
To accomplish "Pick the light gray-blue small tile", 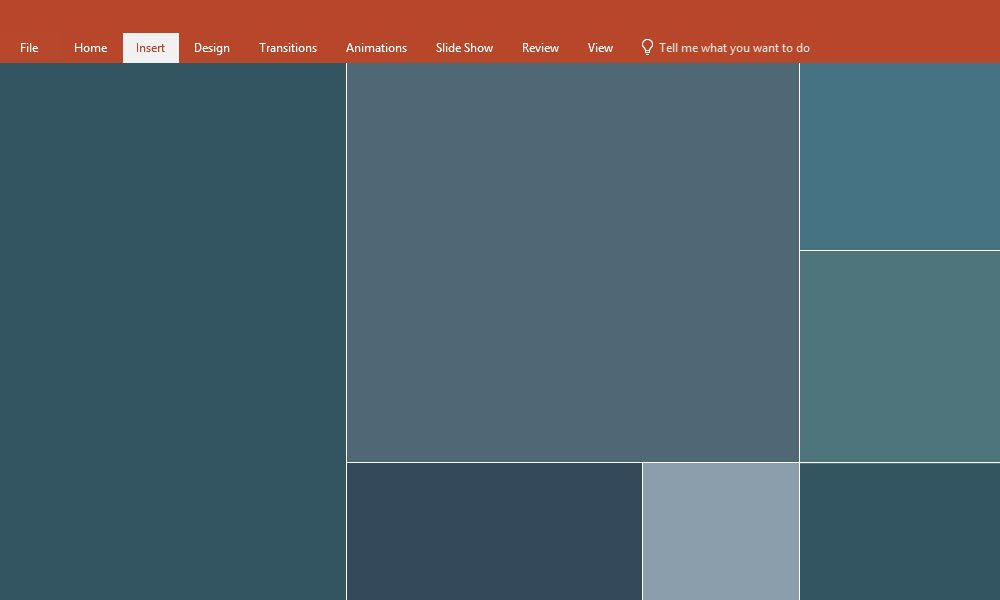I will [x=720, y=531].
